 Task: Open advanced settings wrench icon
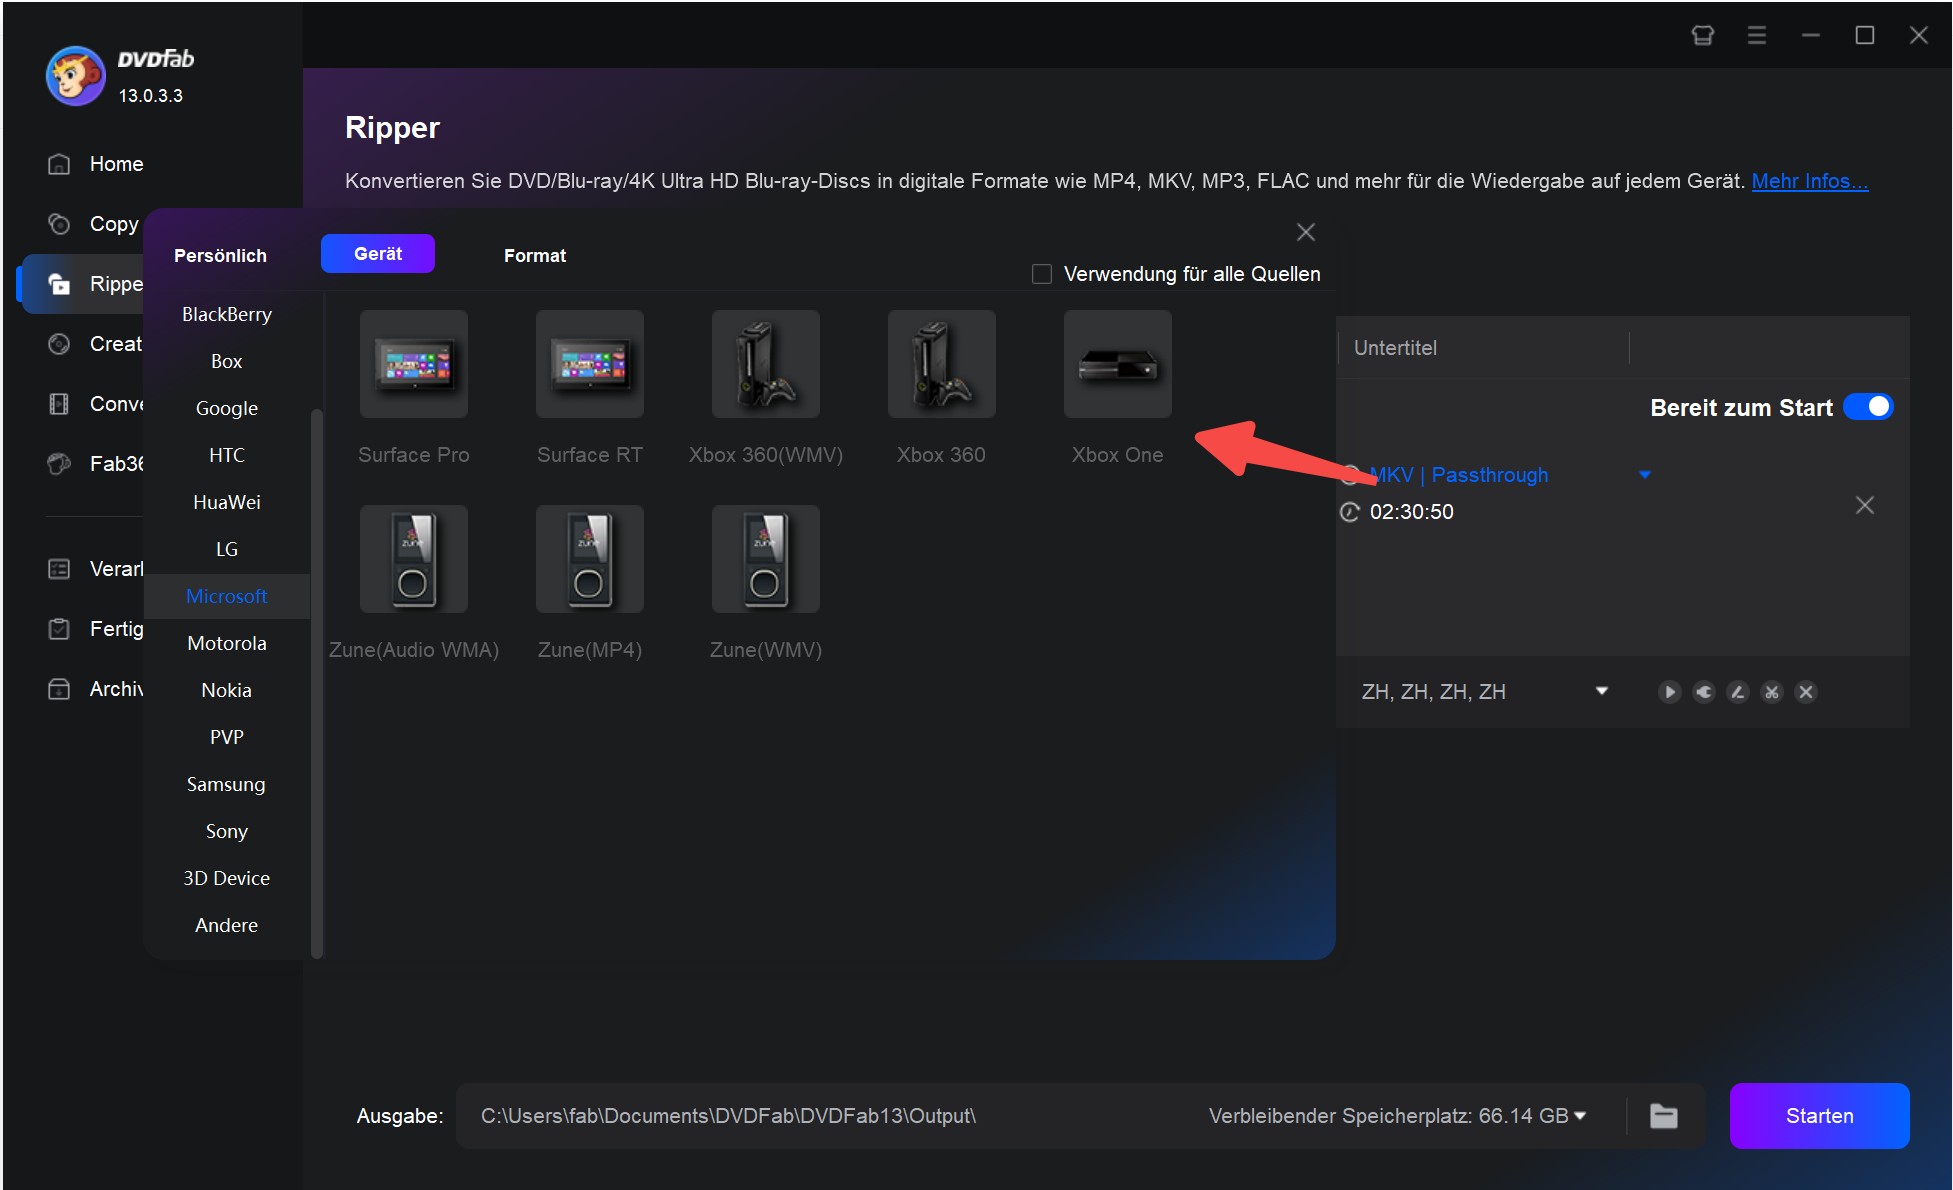(1704, 692)
